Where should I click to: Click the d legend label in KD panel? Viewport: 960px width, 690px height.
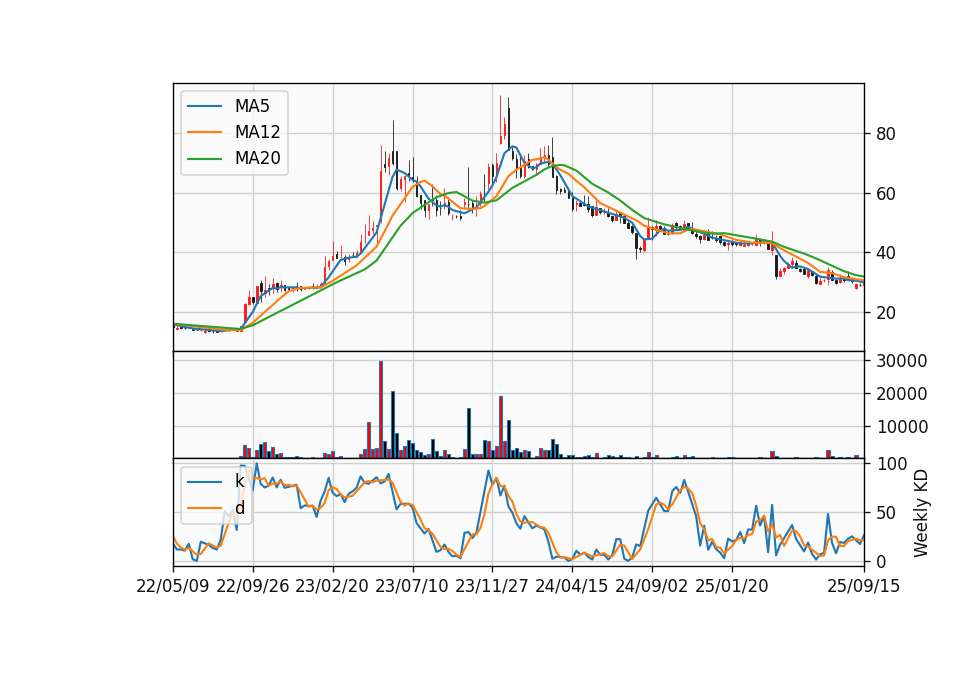point(239,508)
